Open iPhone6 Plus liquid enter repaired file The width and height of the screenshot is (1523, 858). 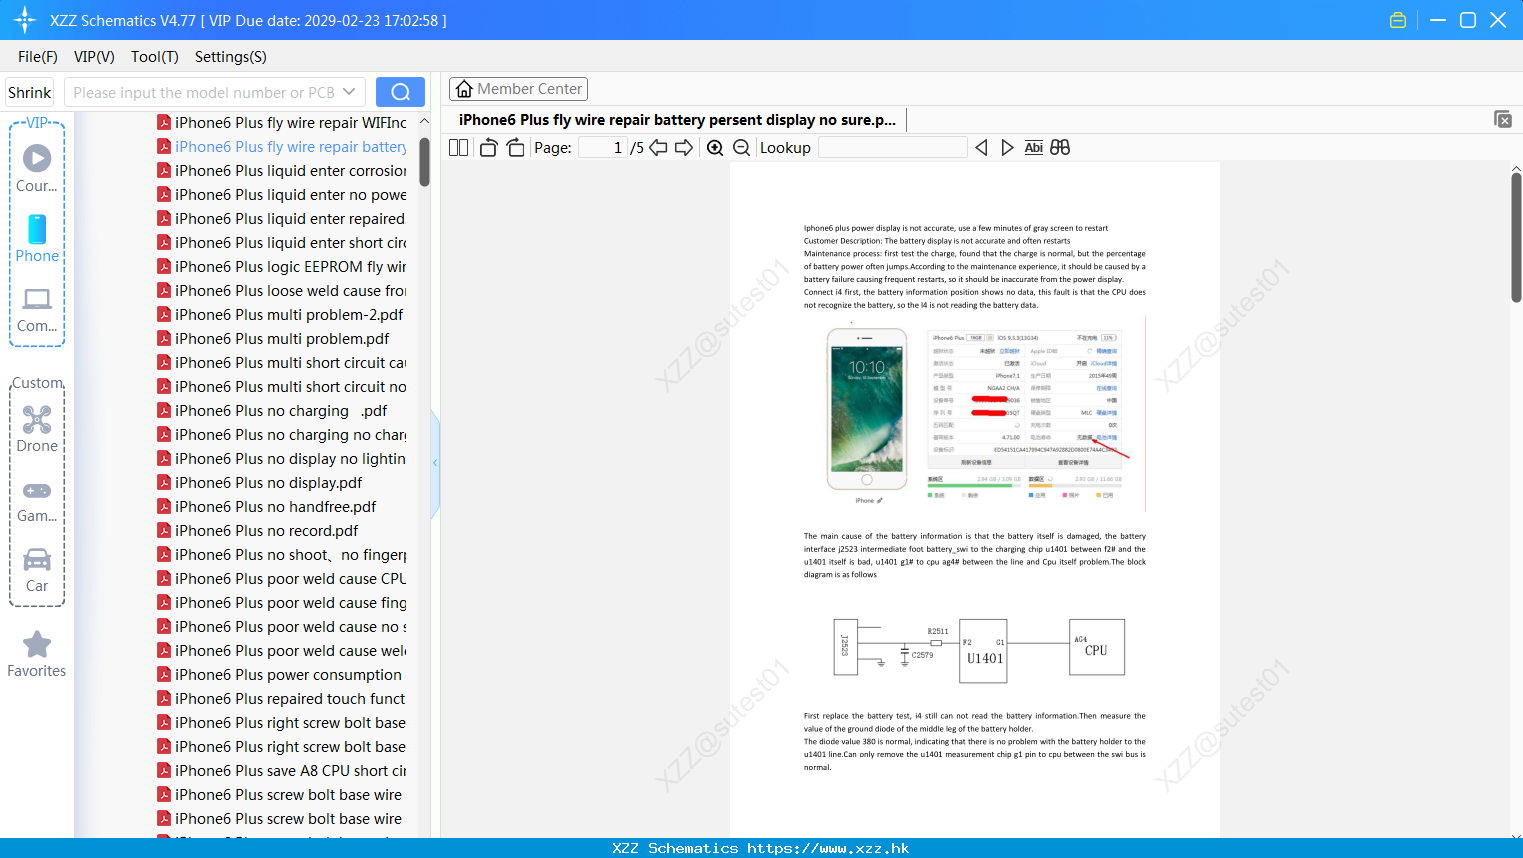(282, 218)
